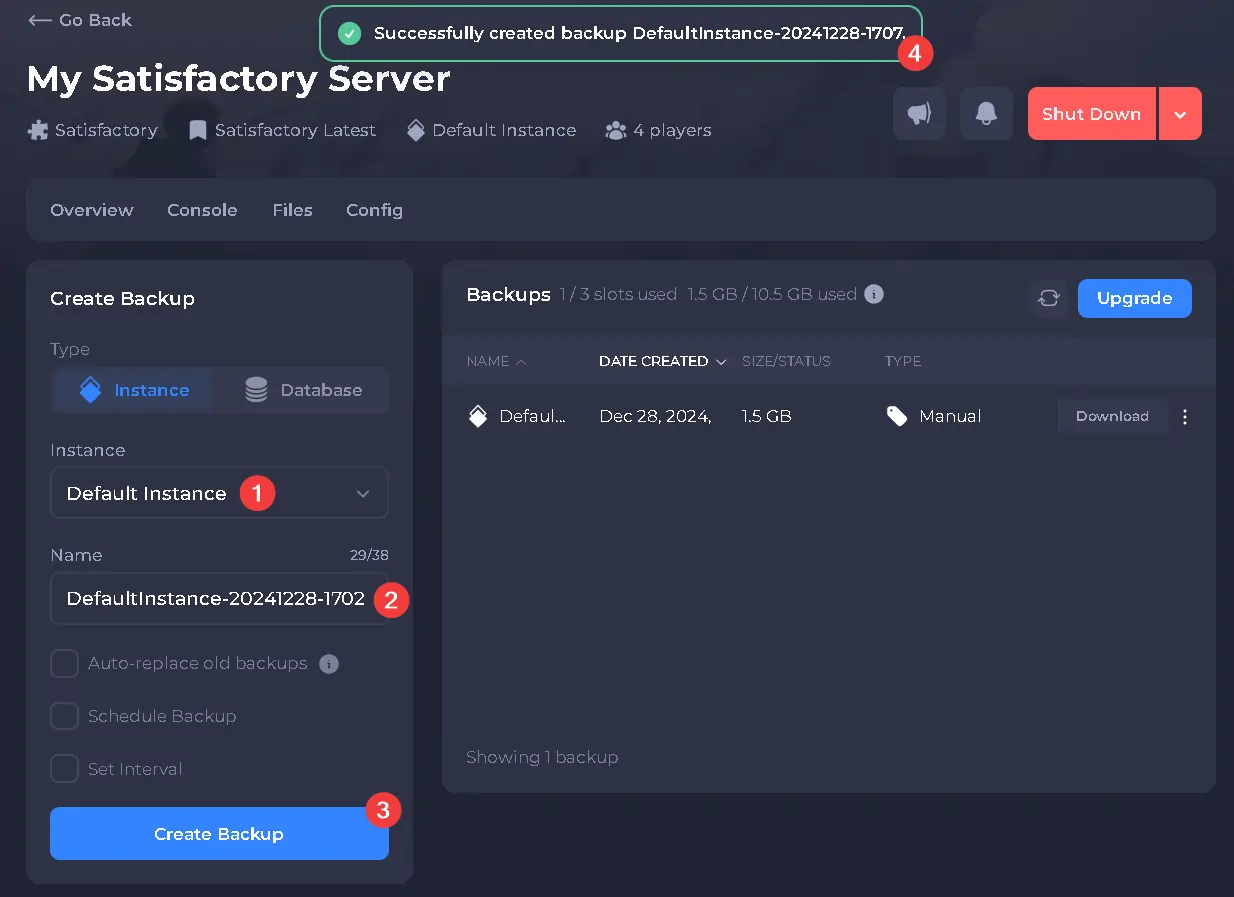Screen dimensions: 1234x897
Task: Click the backup row instance icon
Action: tap(478, 416)
